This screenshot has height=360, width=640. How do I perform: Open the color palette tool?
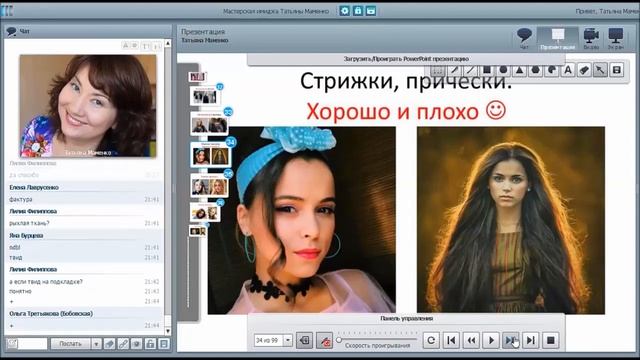[552, 70]
